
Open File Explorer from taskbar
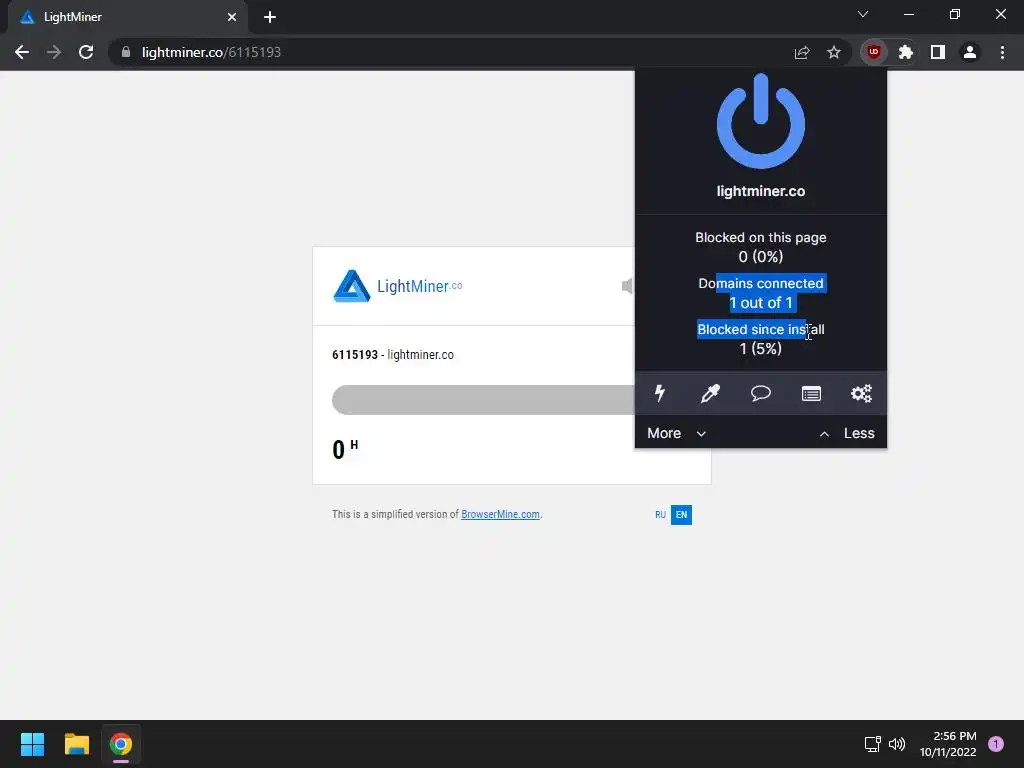(x=76, y=744)
